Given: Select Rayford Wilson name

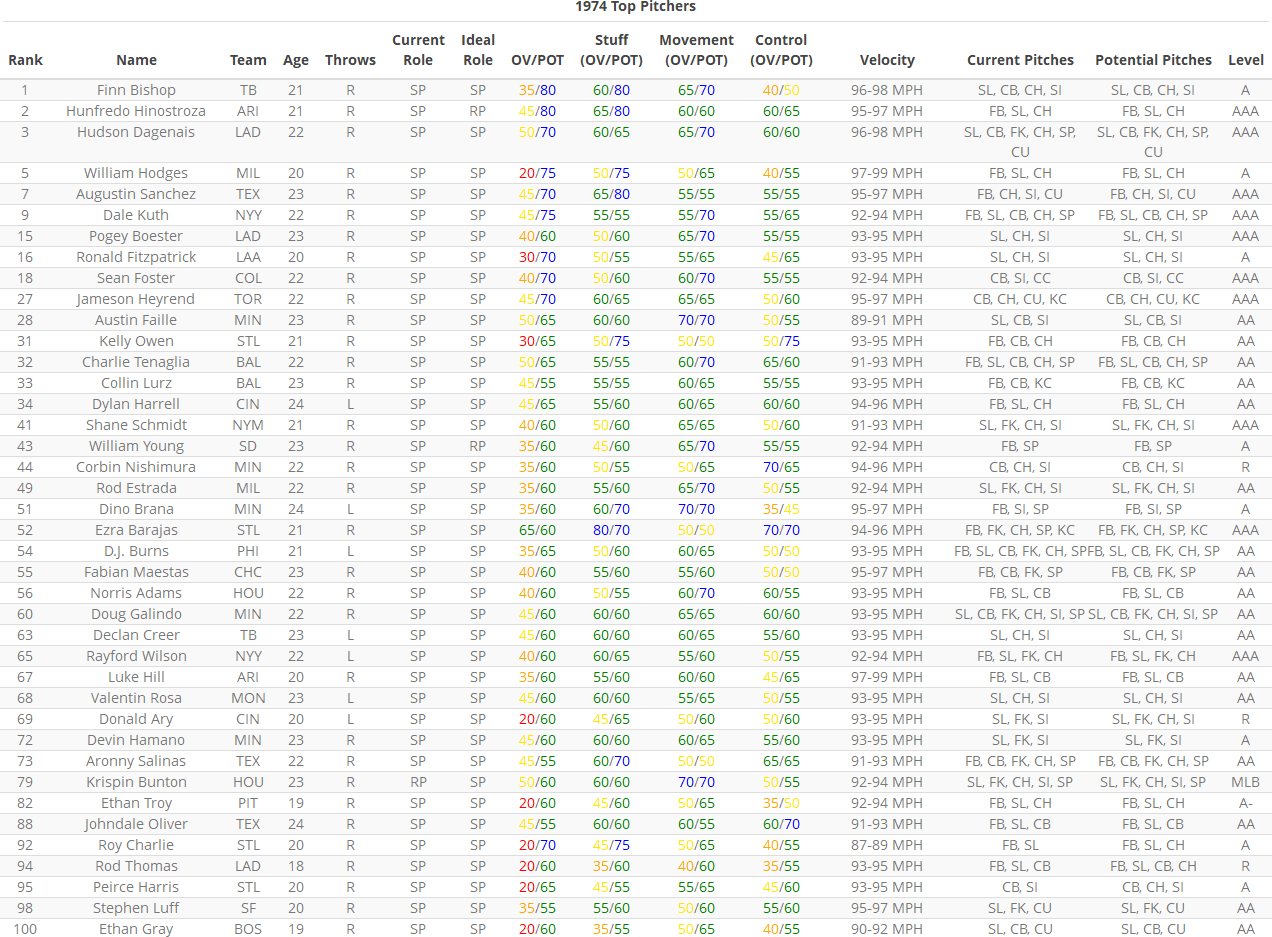Looking at the screenshot, I should (x=136, y=656).
